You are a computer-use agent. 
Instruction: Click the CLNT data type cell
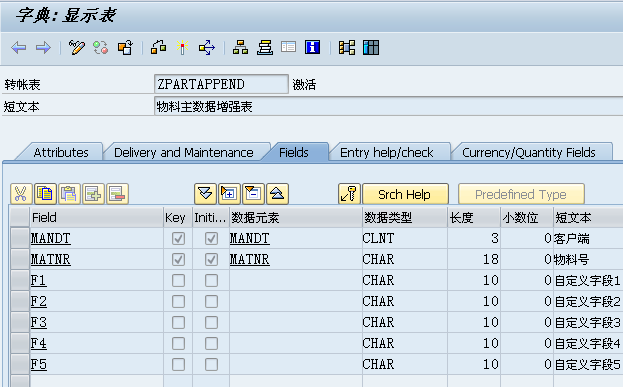click(x=405, y=238)
